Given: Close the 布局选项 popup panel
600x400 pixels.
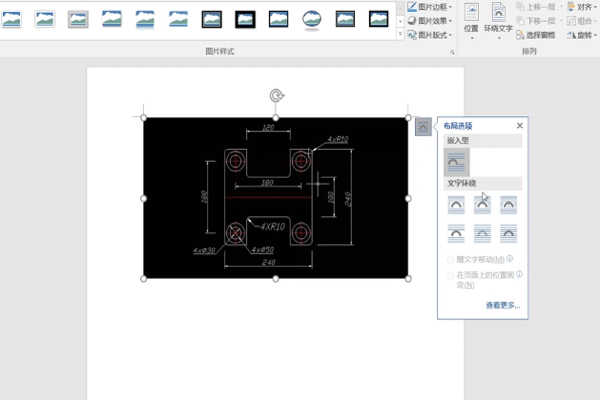Looking at the screenshot, I should (519, 126).
